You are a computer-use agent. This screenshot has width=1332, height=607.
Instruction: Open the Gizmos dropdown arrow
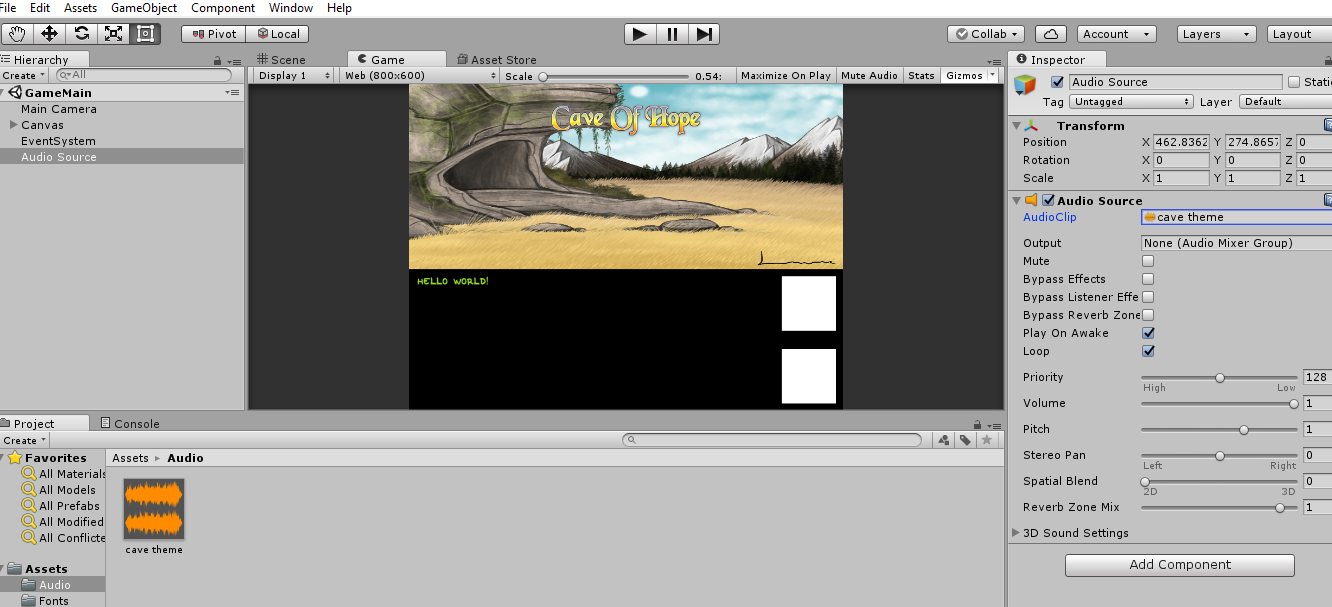(992, 75)
